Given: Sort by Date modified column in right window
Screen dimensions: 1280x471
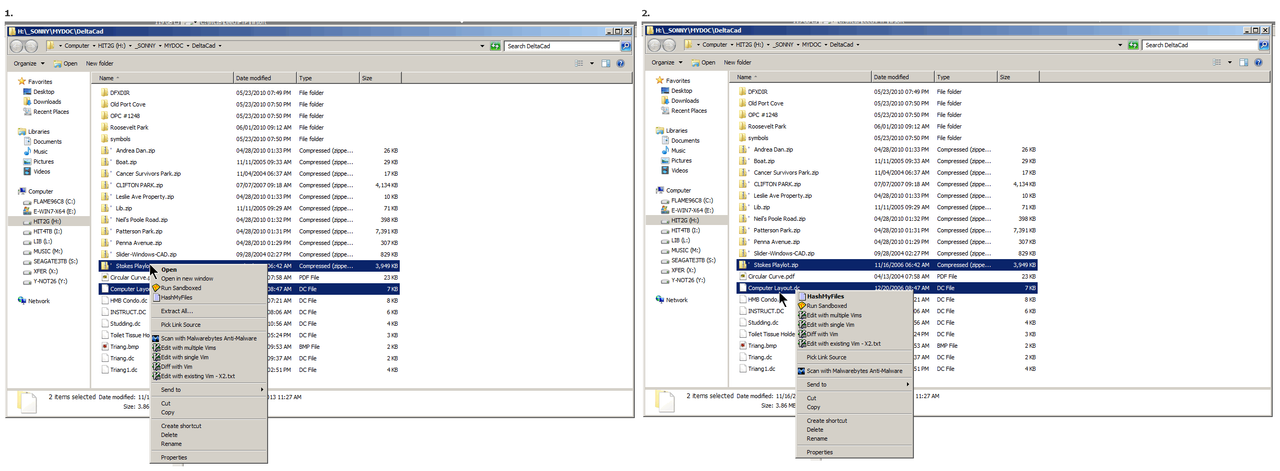Looking at the screenshot, I should 901,77.
